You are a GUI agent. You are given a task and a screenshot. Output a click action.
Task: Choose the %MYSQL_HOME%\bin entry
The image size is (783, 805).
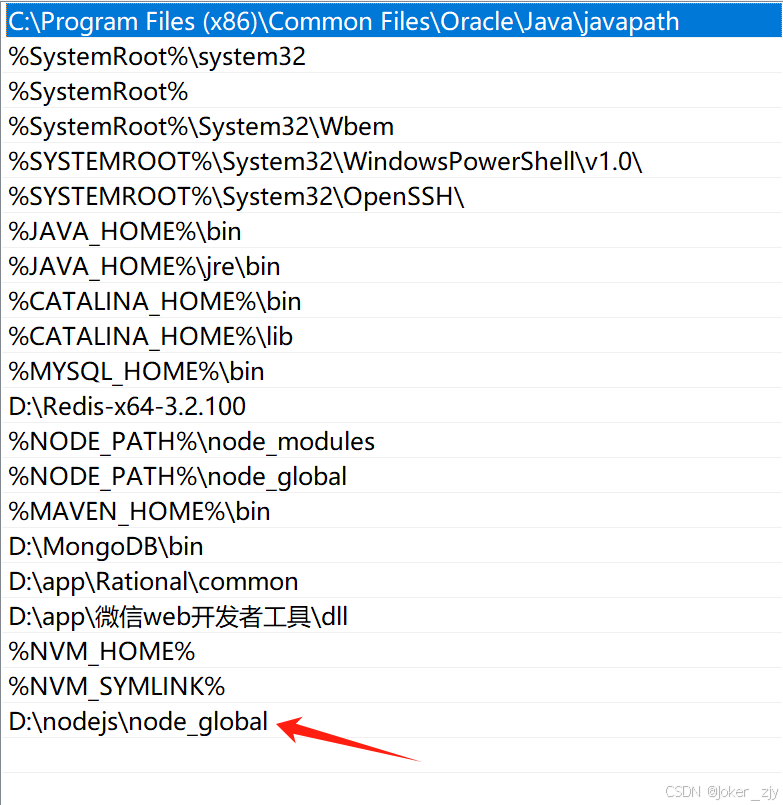coord(394,371)
